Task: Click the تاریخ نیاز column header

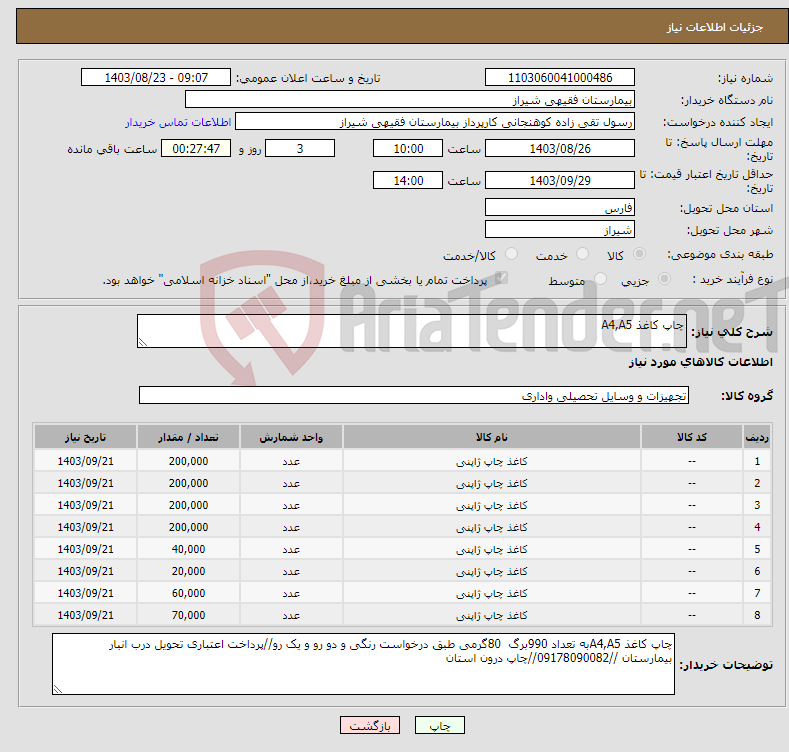Action: click(86, 437)
